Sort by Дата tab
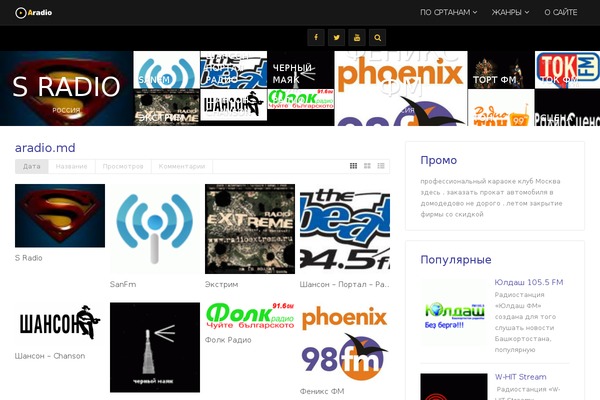This screenshot has width=600, height=400. [x=32, y=167]
